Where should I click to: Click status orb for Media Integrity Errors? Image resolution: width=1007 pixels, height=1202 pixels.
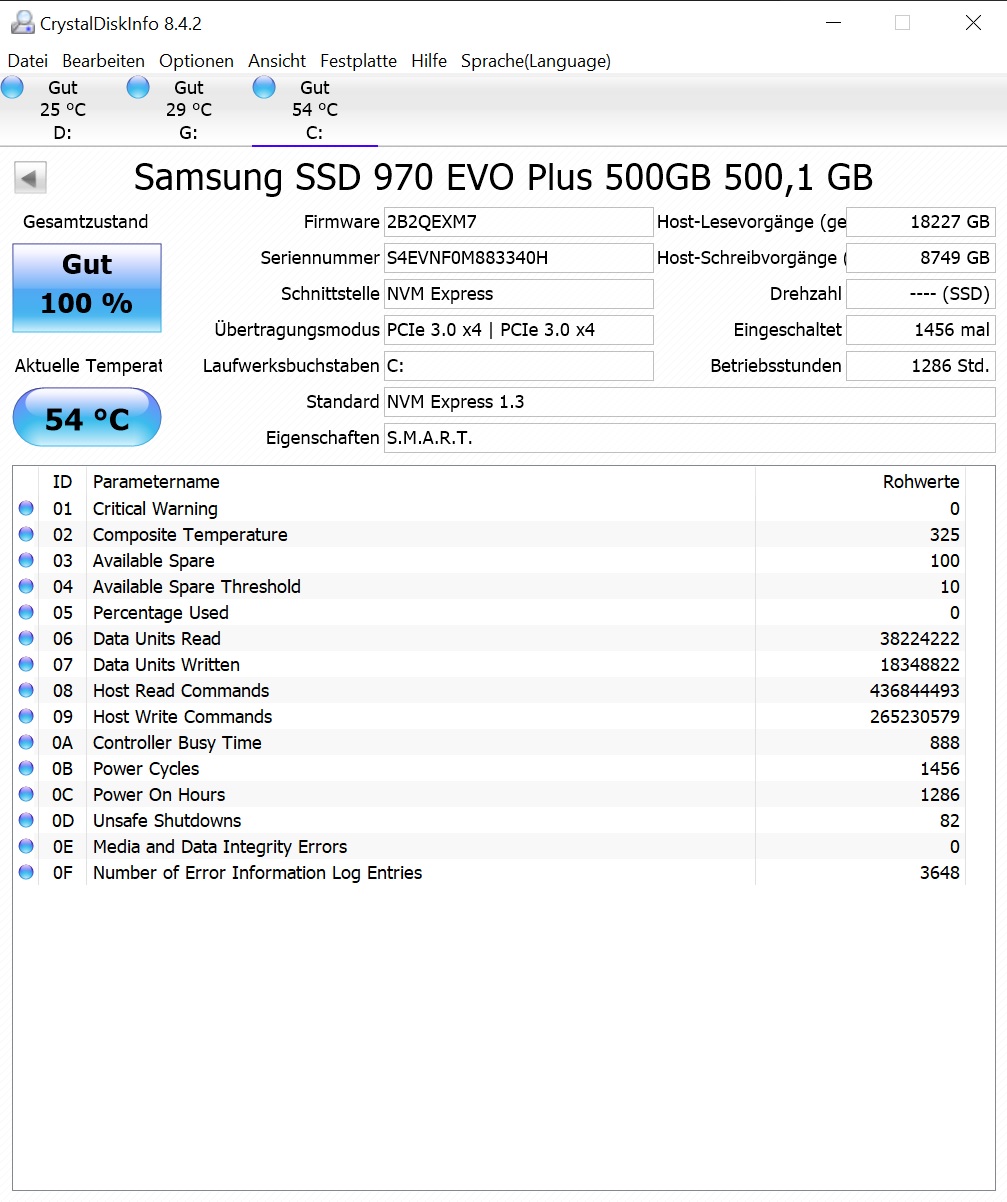pos(26,847)
